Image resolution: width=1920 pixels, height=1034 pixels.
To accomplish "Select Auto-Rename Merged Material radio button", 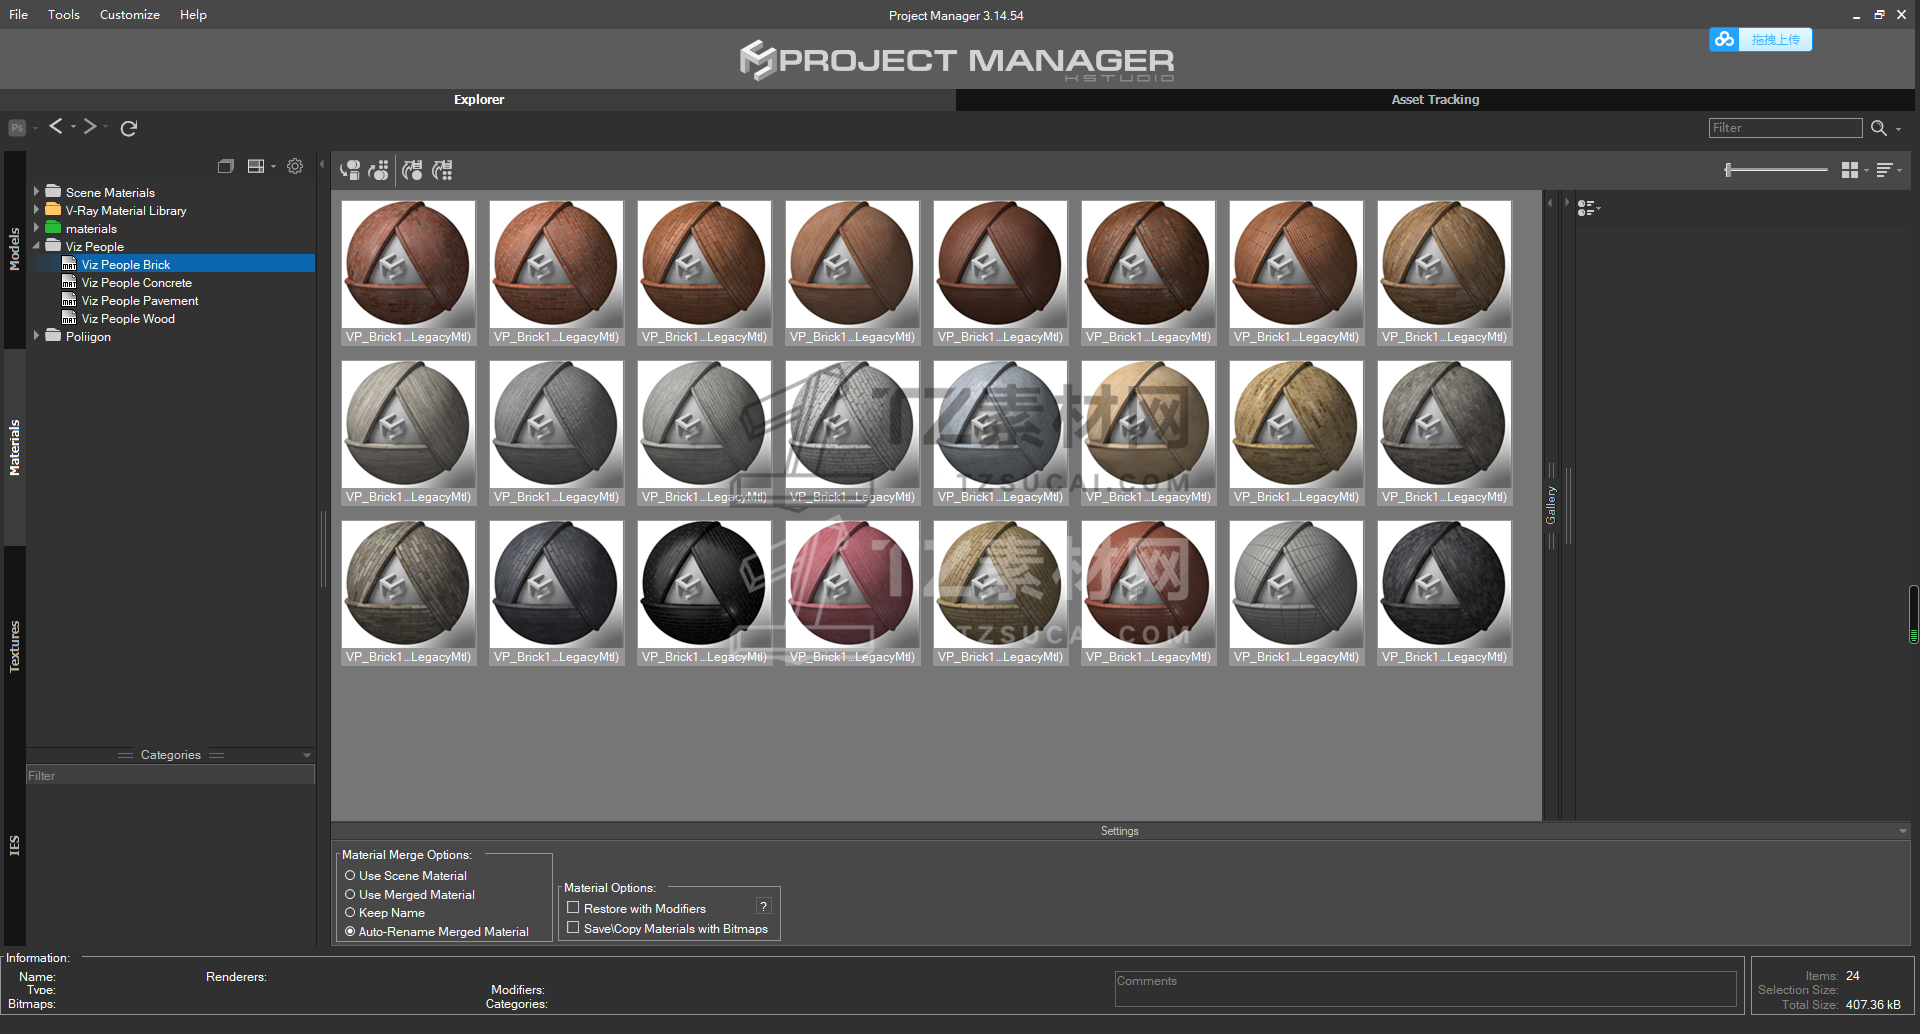I will [x=350, y=931].
